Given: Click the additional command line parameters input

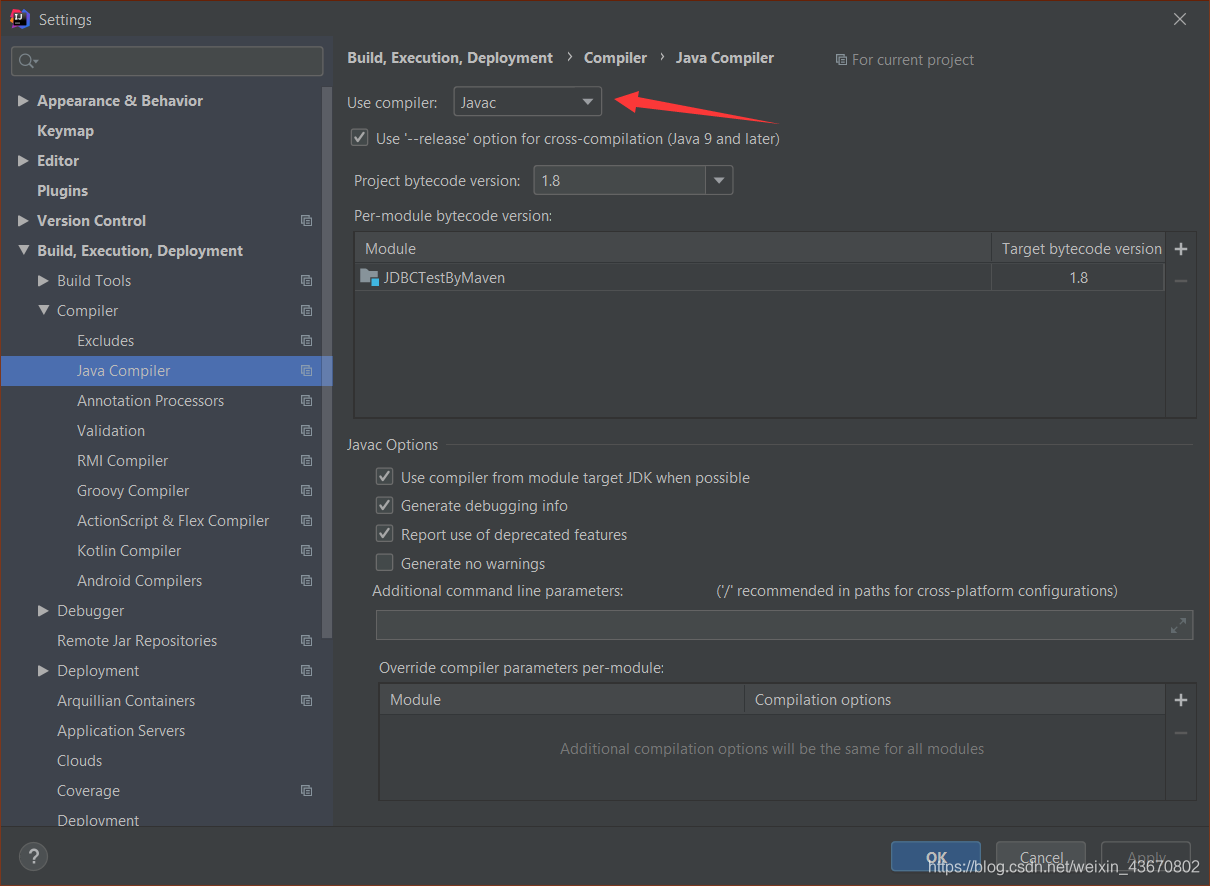Looking at the screenshot, I should pos(784,625).
